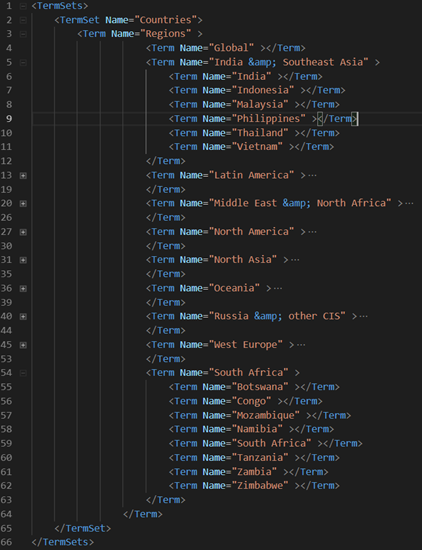The width and height of the screenshot is (422, 550).
Task: Click the &amp; entity in Russia line
Action: point(268,316)
